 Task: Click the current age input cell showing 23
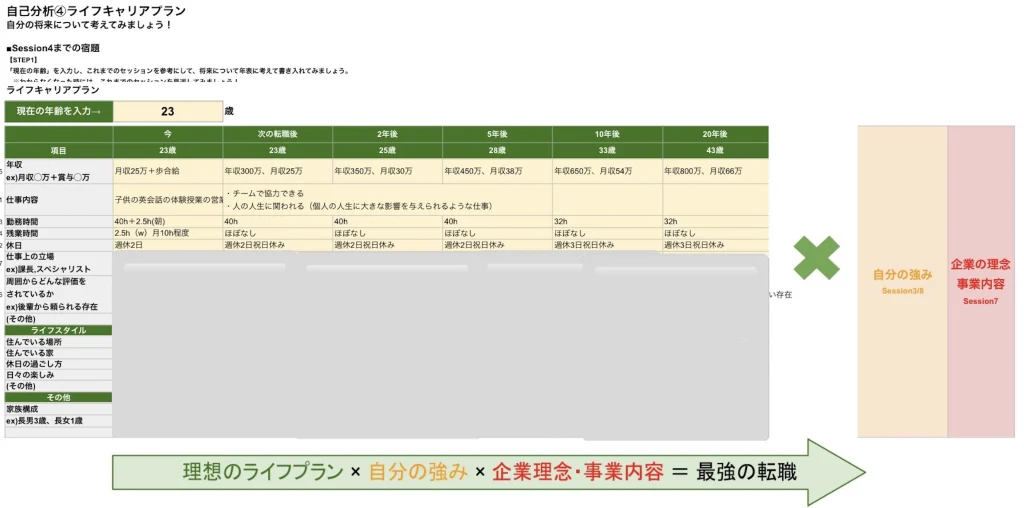[x=167, y=112]
